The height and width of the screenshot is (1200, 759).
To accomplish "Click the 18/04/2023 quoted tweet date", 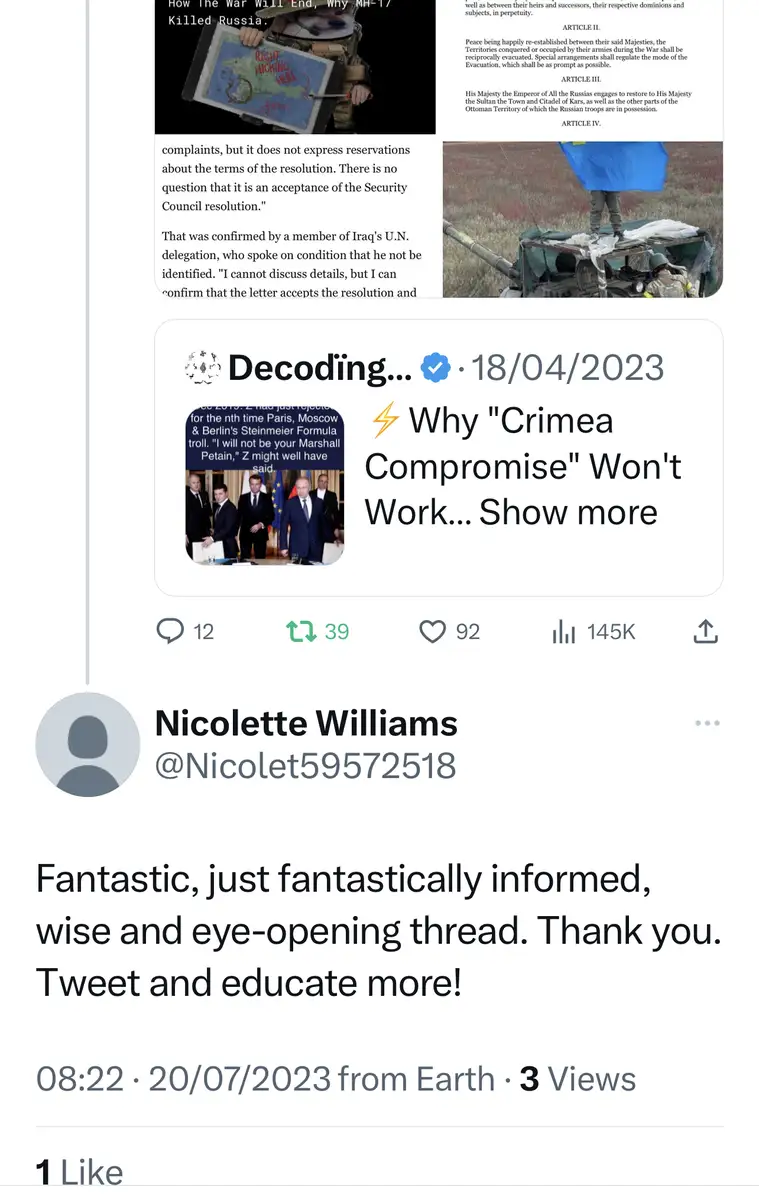I will tap(567, 368).
